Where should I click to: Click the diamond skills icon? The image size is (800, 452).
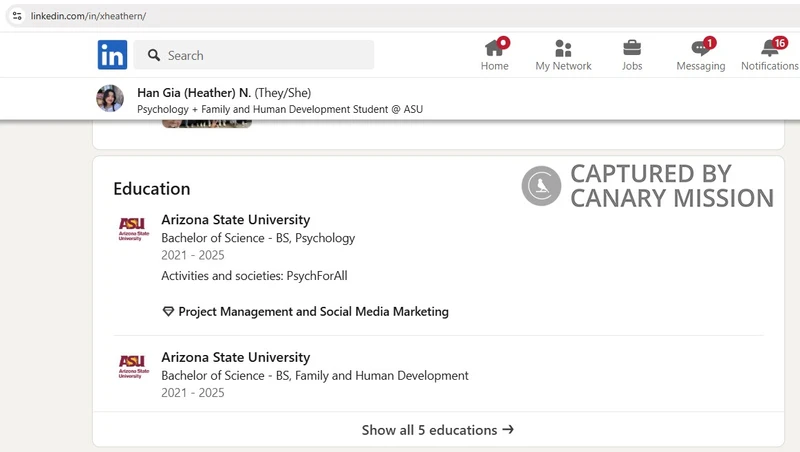click(168, 311)
